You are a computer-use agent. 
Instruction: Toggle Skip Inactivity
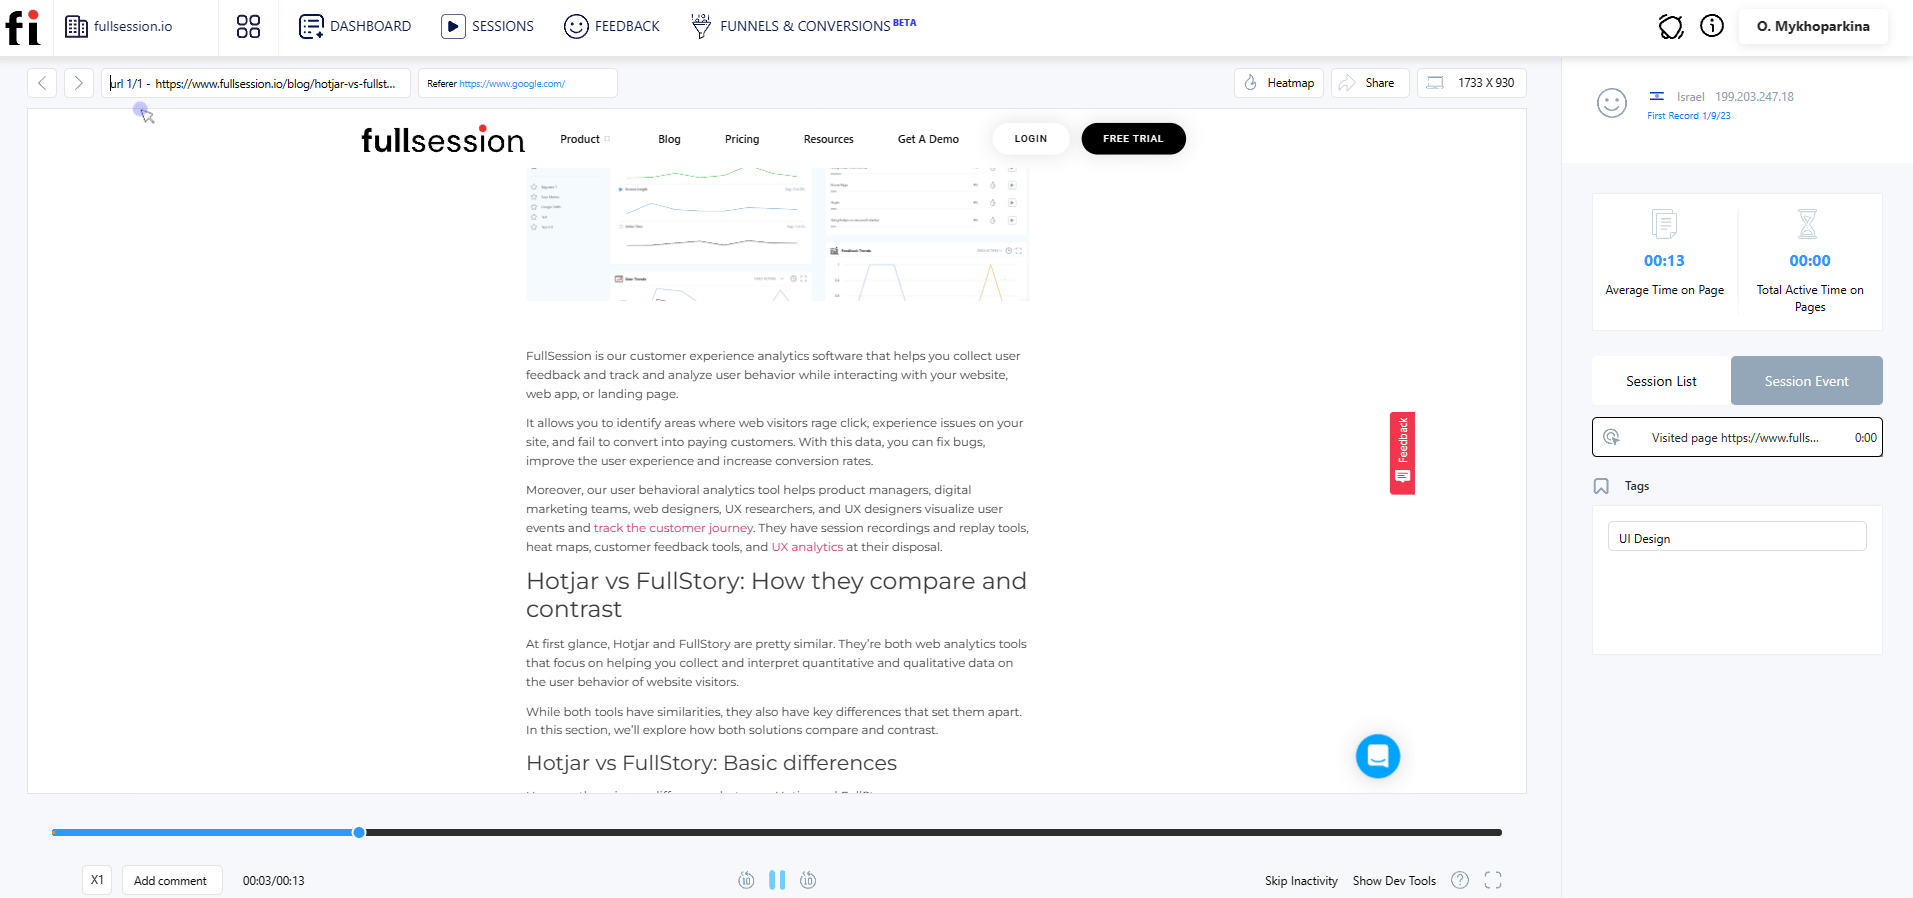[x=1301, y=881]
